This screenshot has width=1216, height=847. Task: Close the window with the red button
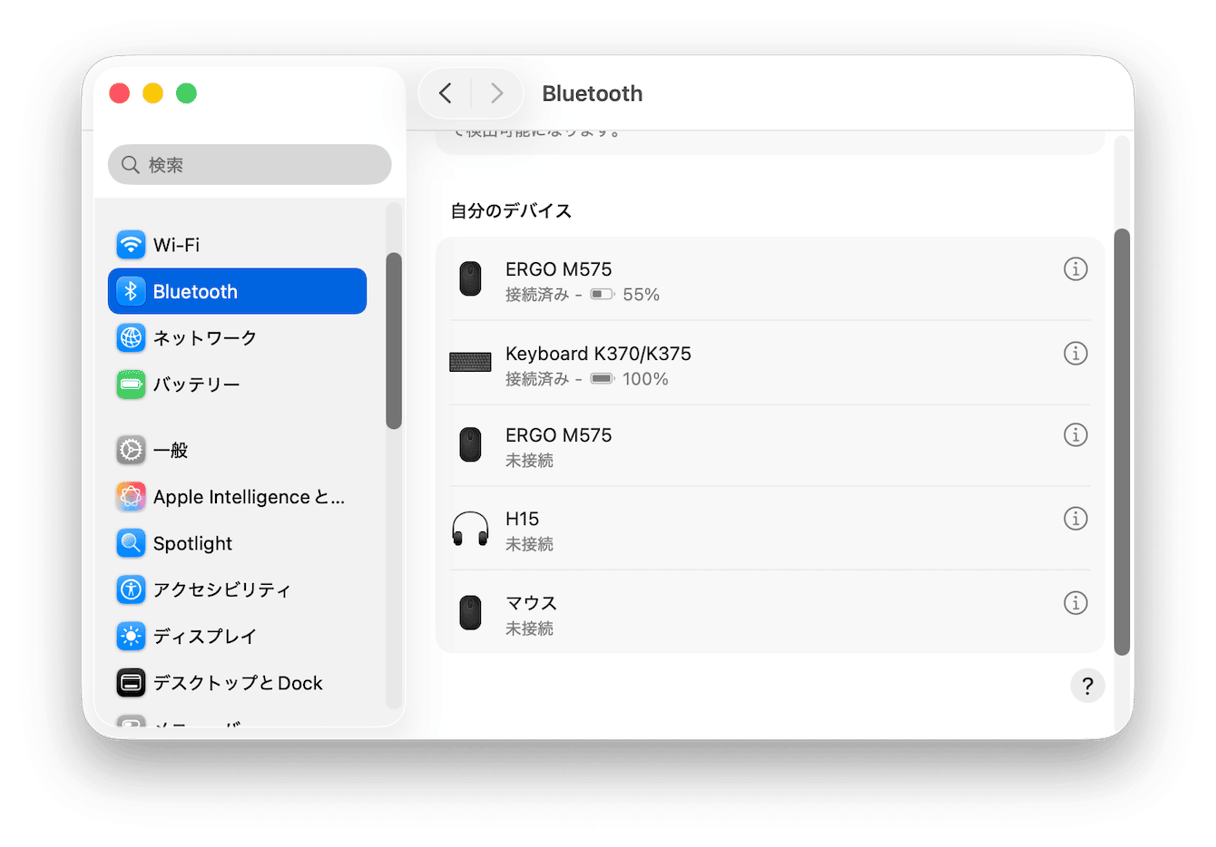click(x=119, y=93)
